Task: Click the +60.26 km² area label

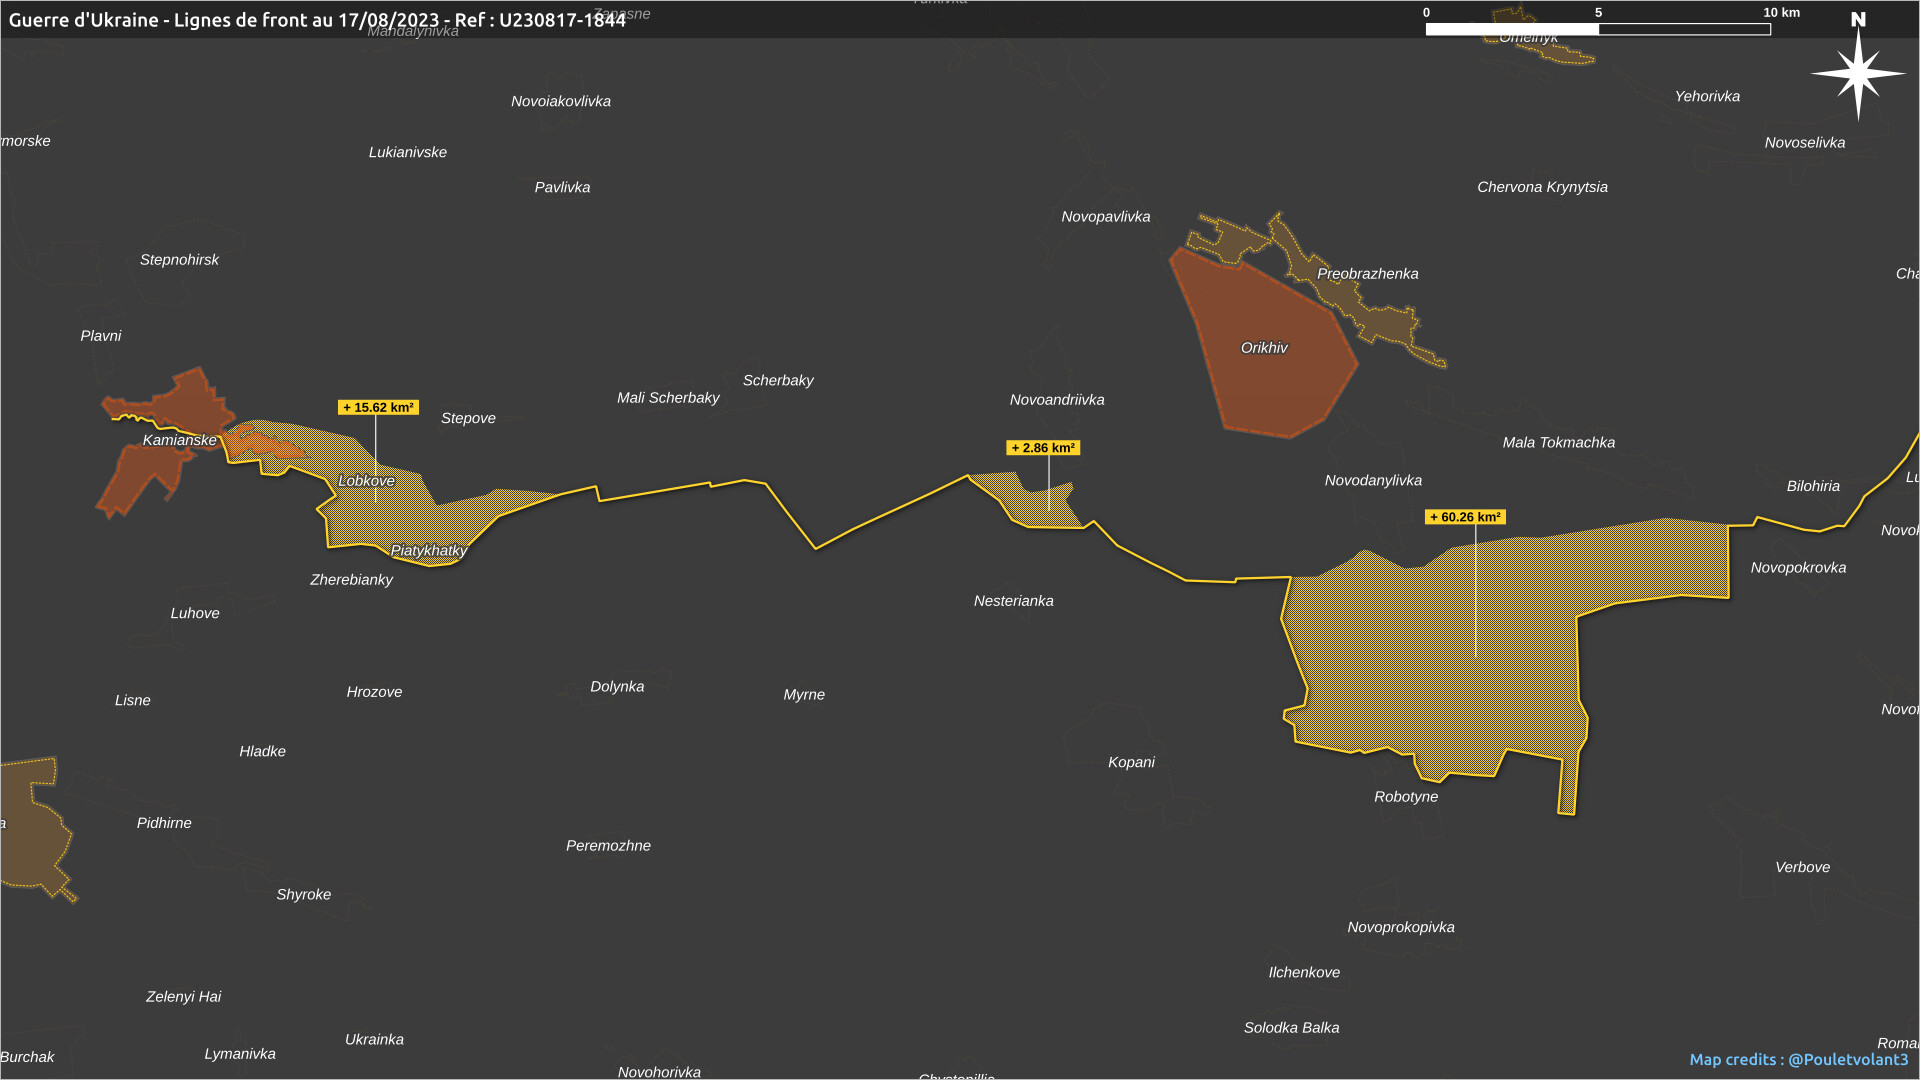Action: coord(1465,517)
